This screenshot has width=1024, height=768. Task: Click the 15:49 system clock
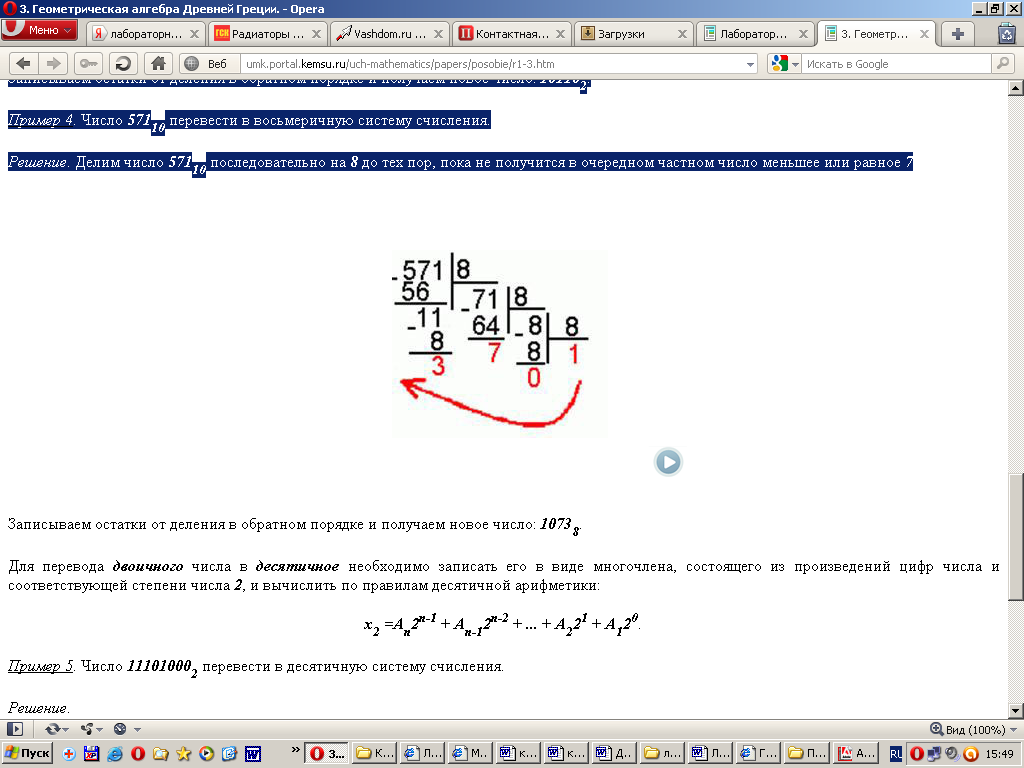coord(999,754)
